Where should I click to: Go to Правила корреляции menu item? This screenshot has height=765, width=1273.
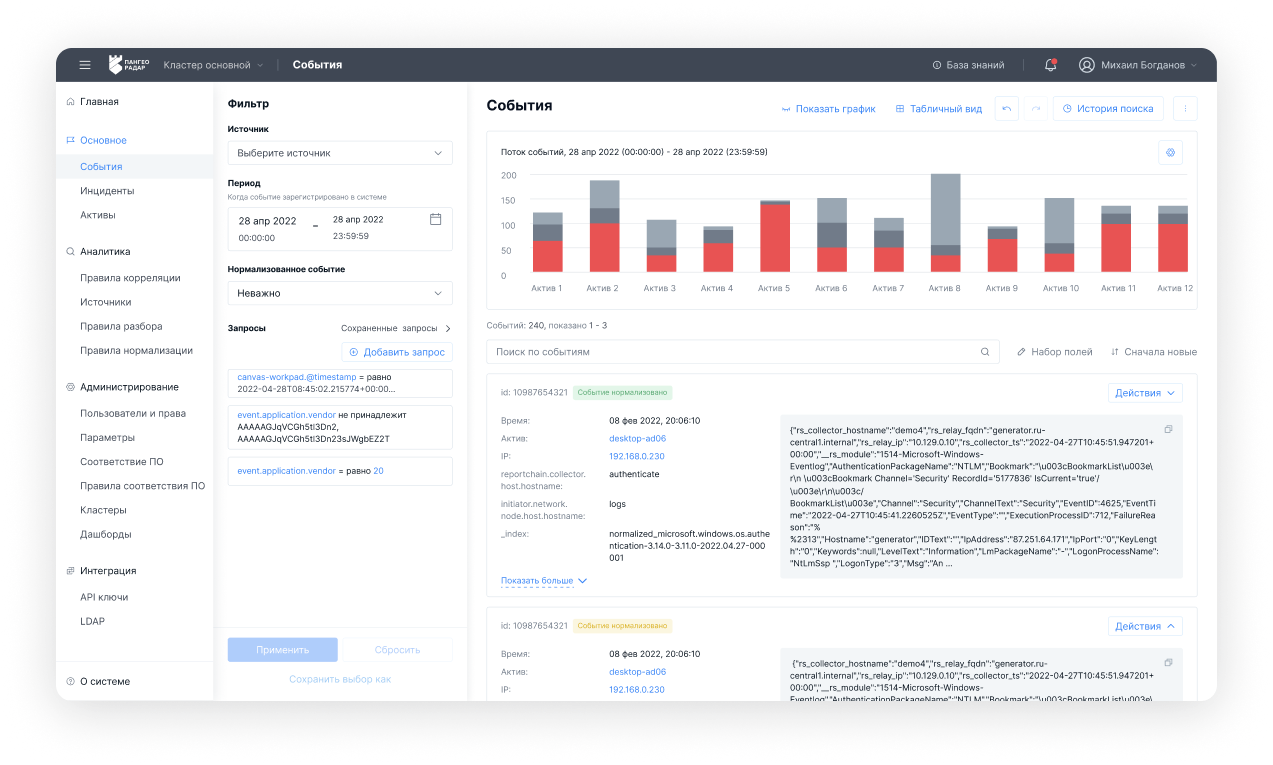tap(130, 278)
